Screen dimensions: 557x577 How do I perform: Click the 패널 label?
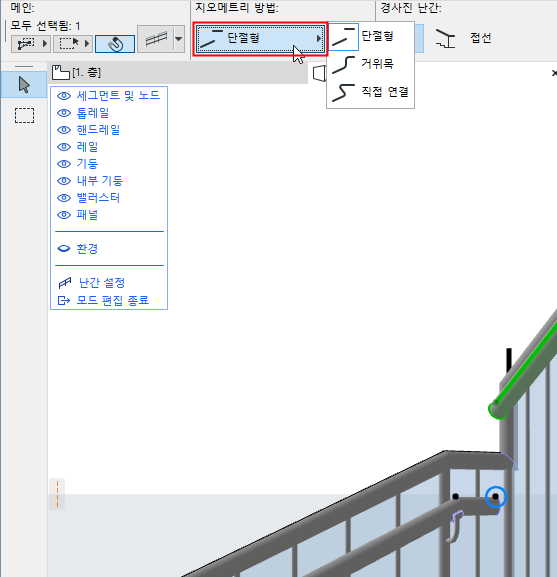87,215
